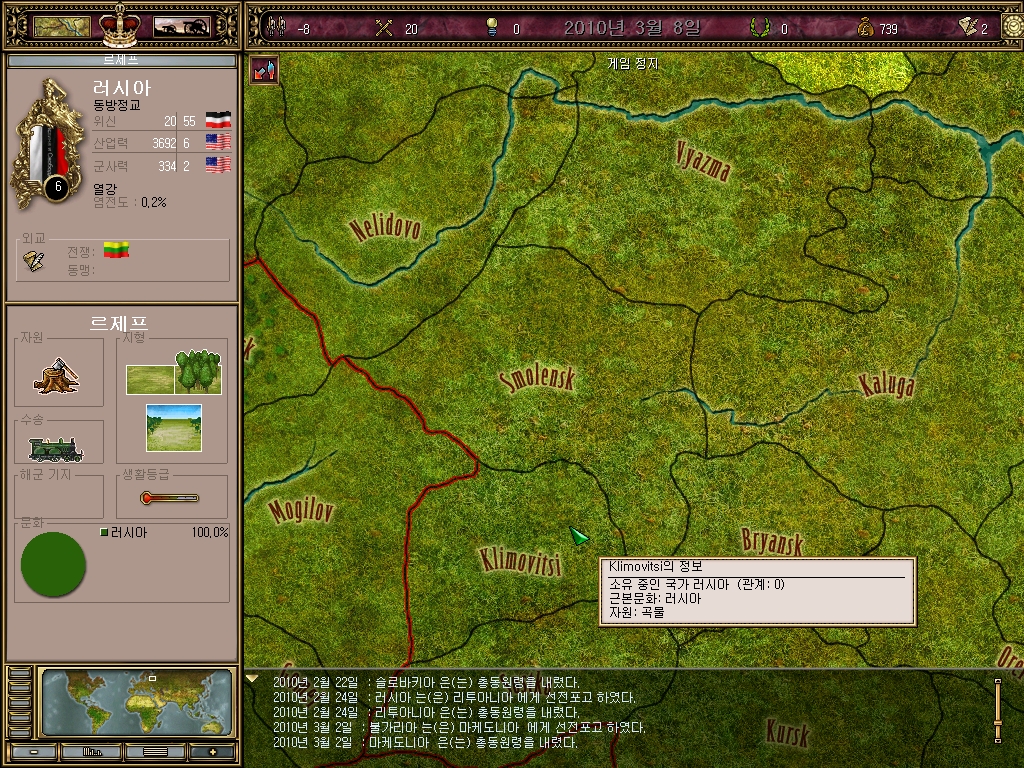Screen dimensions: 1024x768
Task: Click the money bag treasury icon
Action: [x=865, y=28]
